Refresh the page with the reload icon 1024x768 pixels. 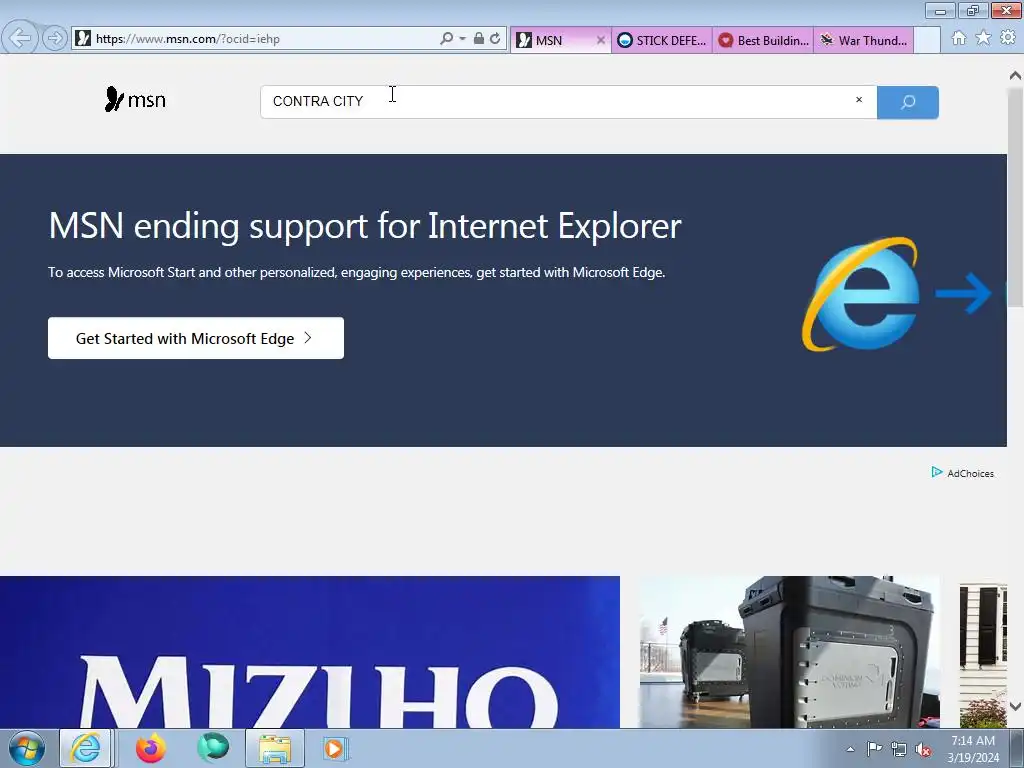point(495,39)
